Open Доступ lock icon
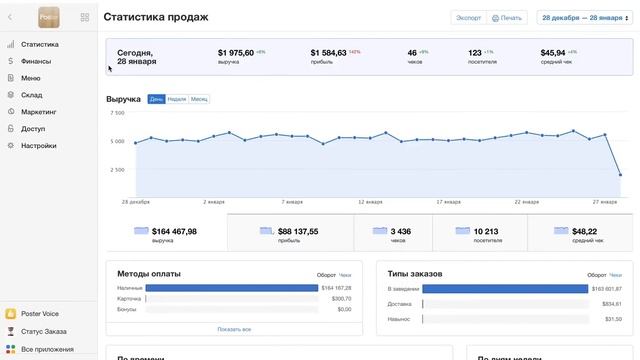 [11, 128]
